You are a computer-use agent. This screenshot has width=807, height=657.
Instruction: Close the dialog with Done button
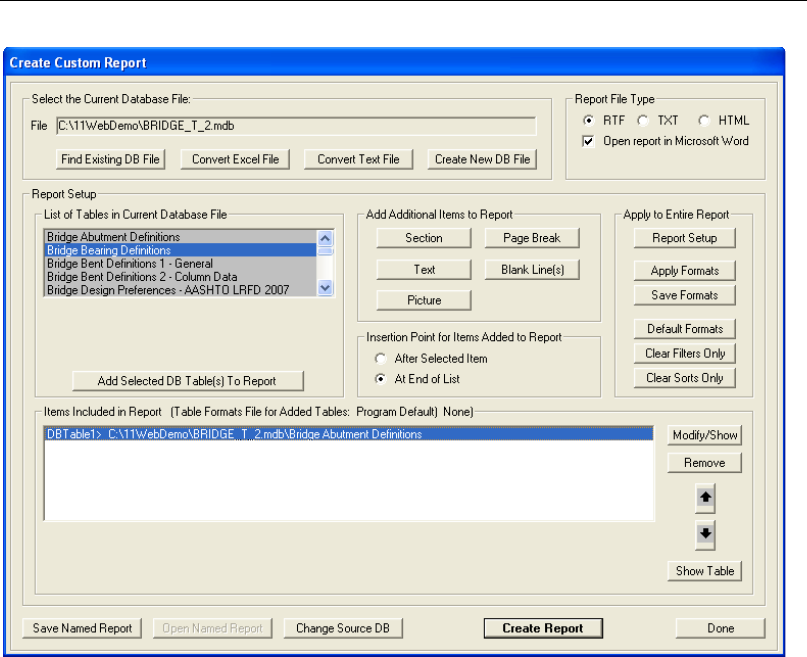721,628
